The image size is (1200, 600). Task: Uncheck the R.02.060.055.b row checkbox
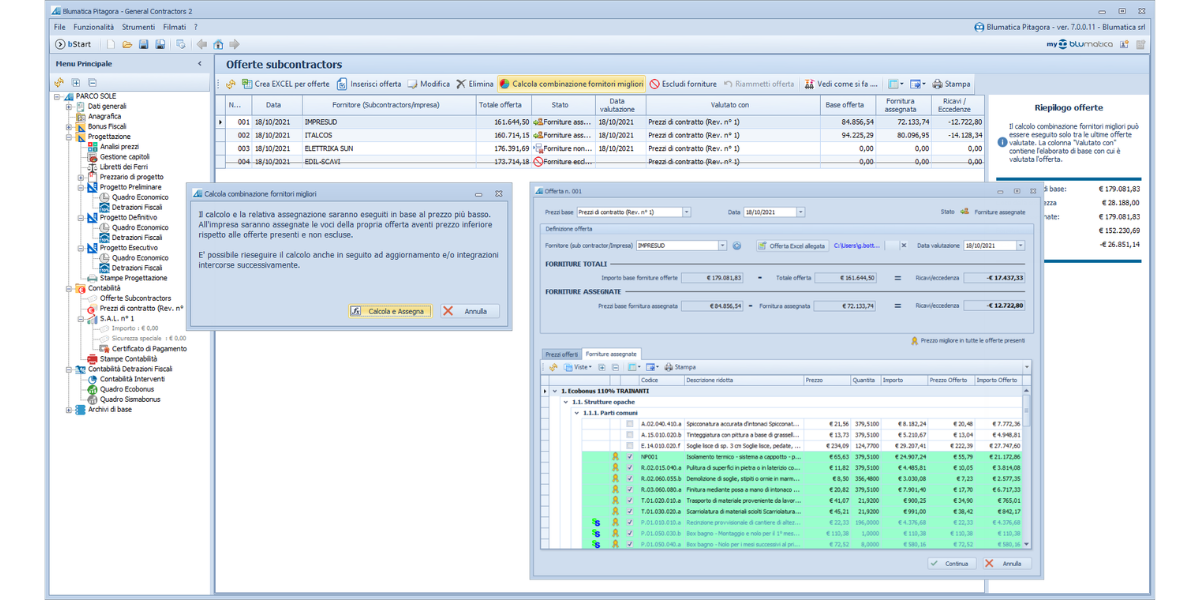tap(629, 479)
